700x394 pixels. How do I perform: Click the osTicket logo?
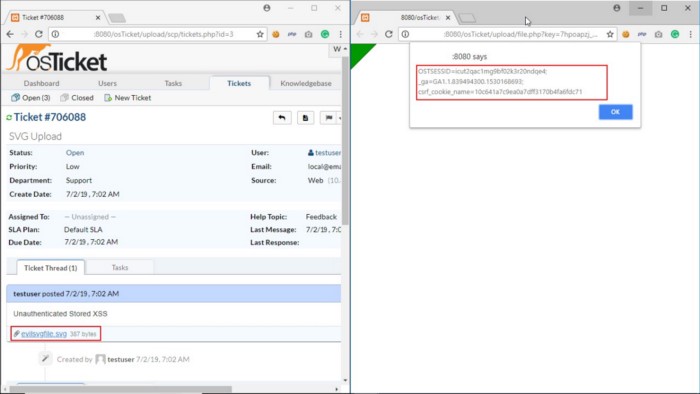click(x=57, y=58)
